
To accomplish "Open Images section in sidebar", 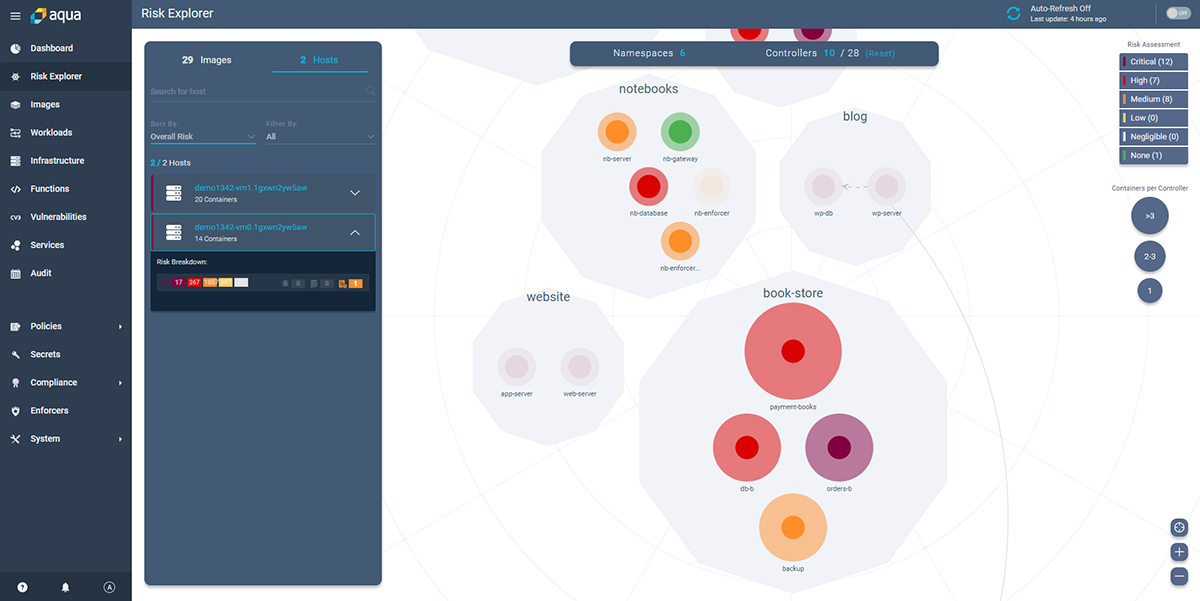I will coord(65,104).
